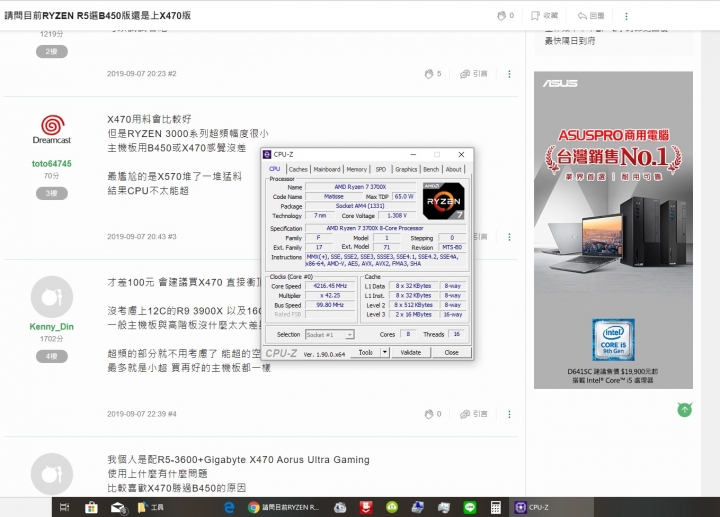Click the Bus Speed value 99.80 MHz
Screen dimensions: 720x517
coord(331,305)
